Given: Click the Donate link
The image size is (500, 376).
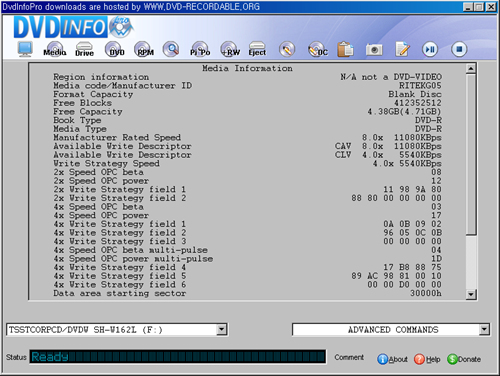Looking at the screenshot, I should pyautogui.click(x=464, y=359).
